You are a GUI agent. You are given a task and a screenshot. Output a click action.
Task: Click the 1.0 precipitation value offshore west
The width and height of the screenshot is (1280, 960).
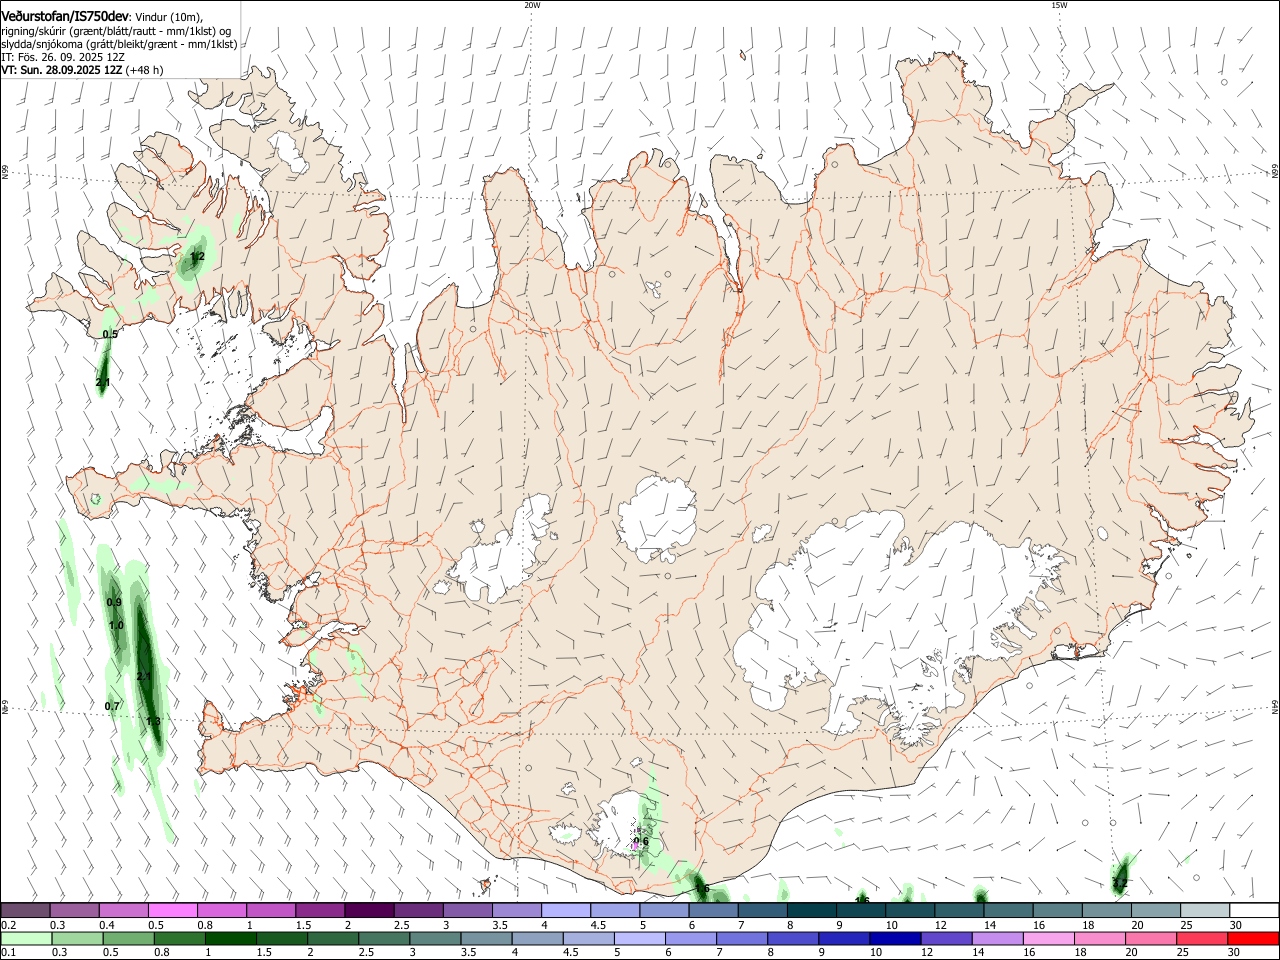click(116, 625)
